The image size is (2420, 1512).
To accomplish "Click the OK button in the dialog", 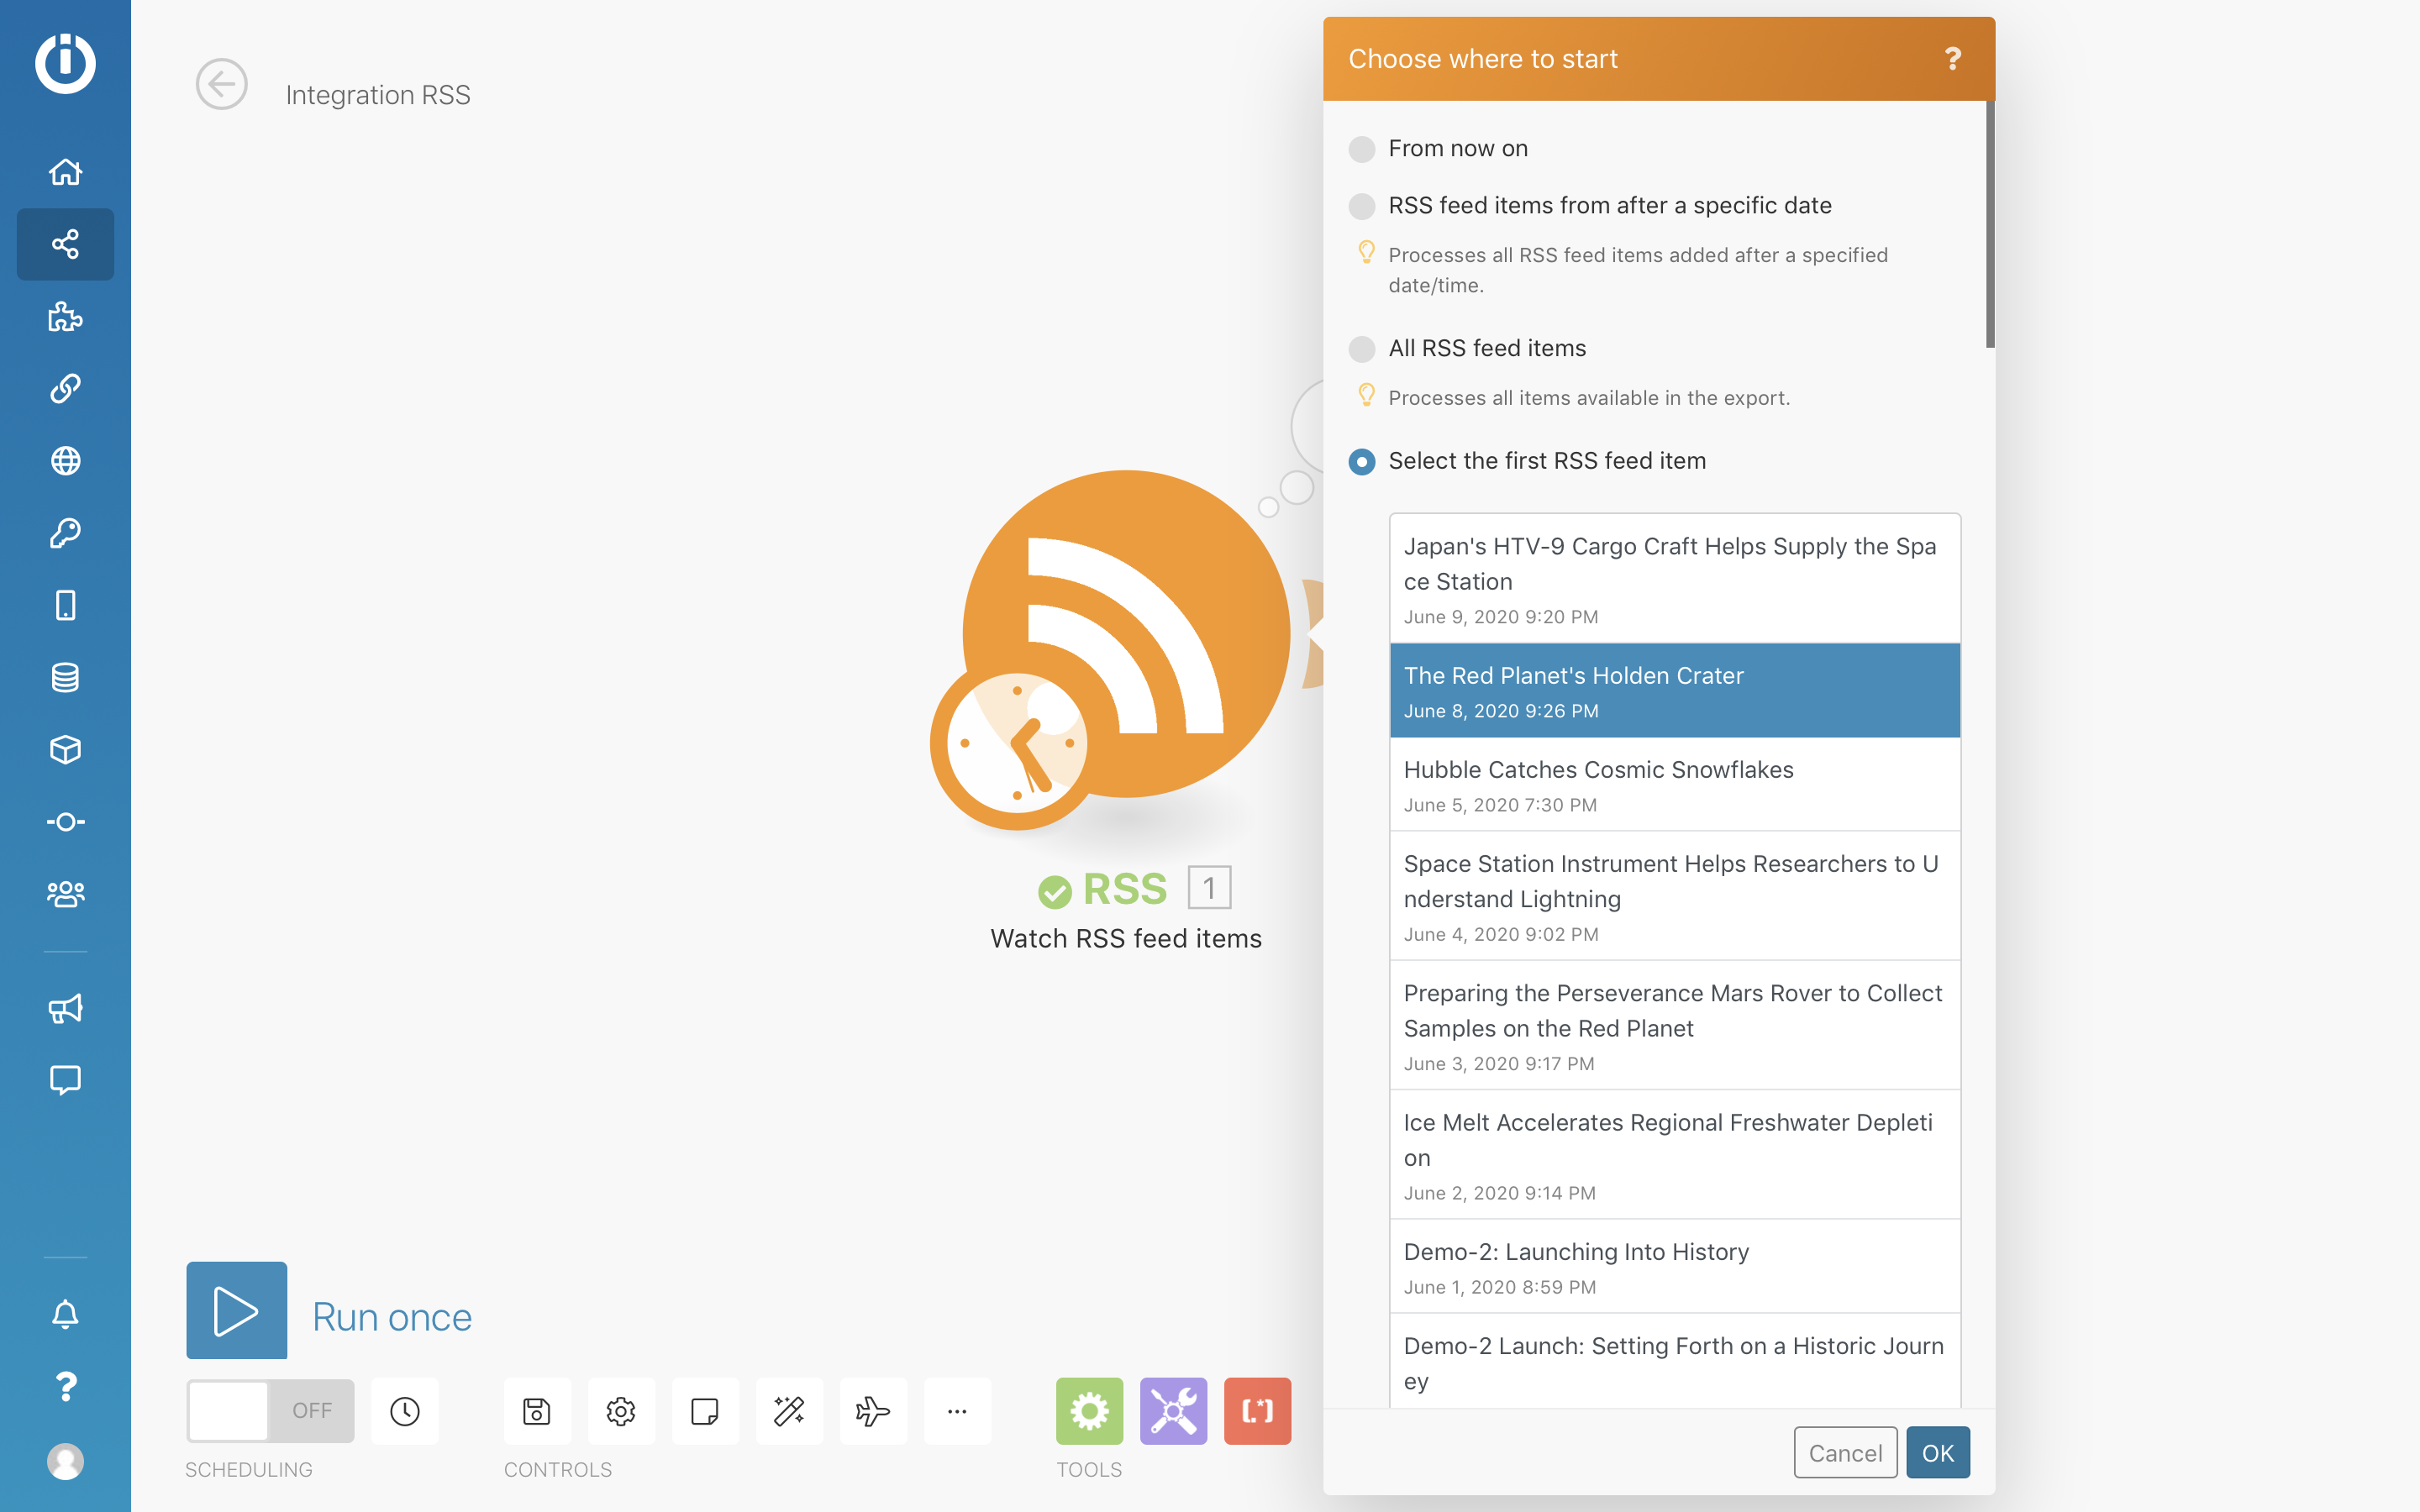I will point(1937,1453).
